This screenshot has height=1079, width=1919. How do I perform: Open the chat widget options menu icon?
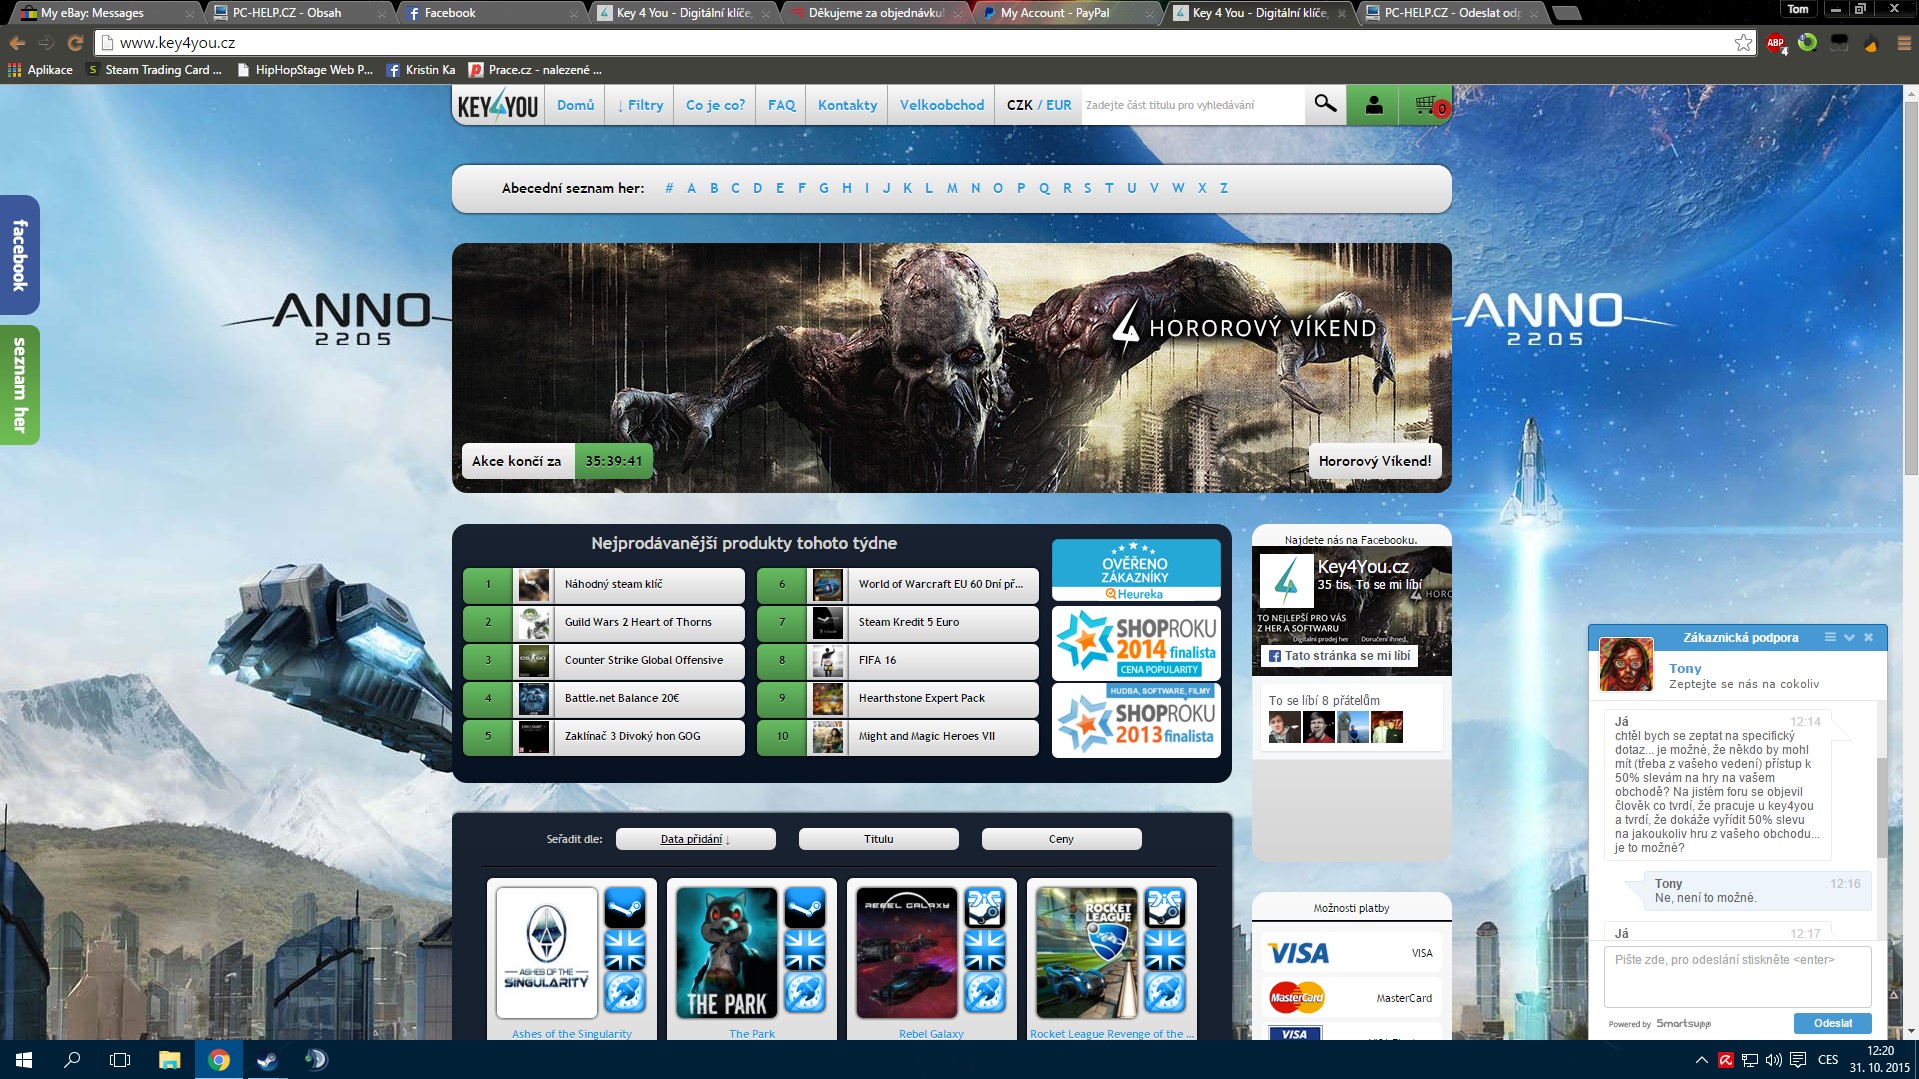tap(1830, 637)
